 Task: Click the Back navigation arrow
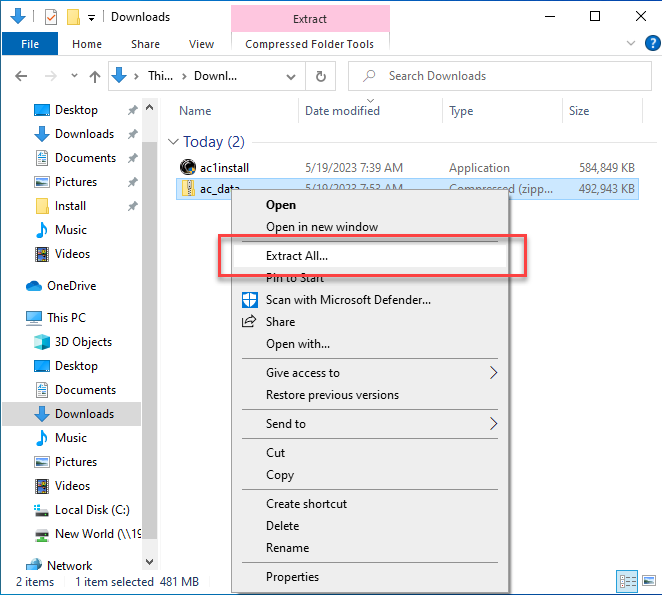pyautogui.click(x=22, y=76)
